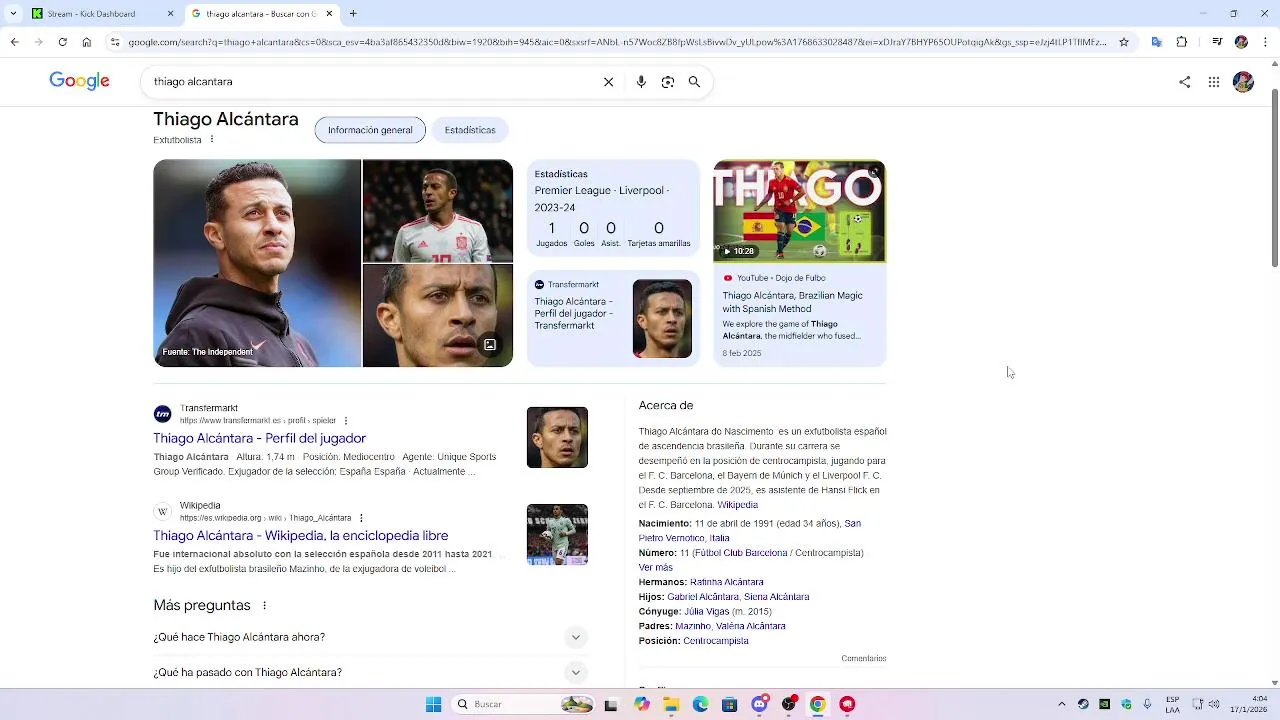Image resolution: width=1280 pixels, height=720 pixels.
Task: Go to the browser home page
Action: pos(87,42)
